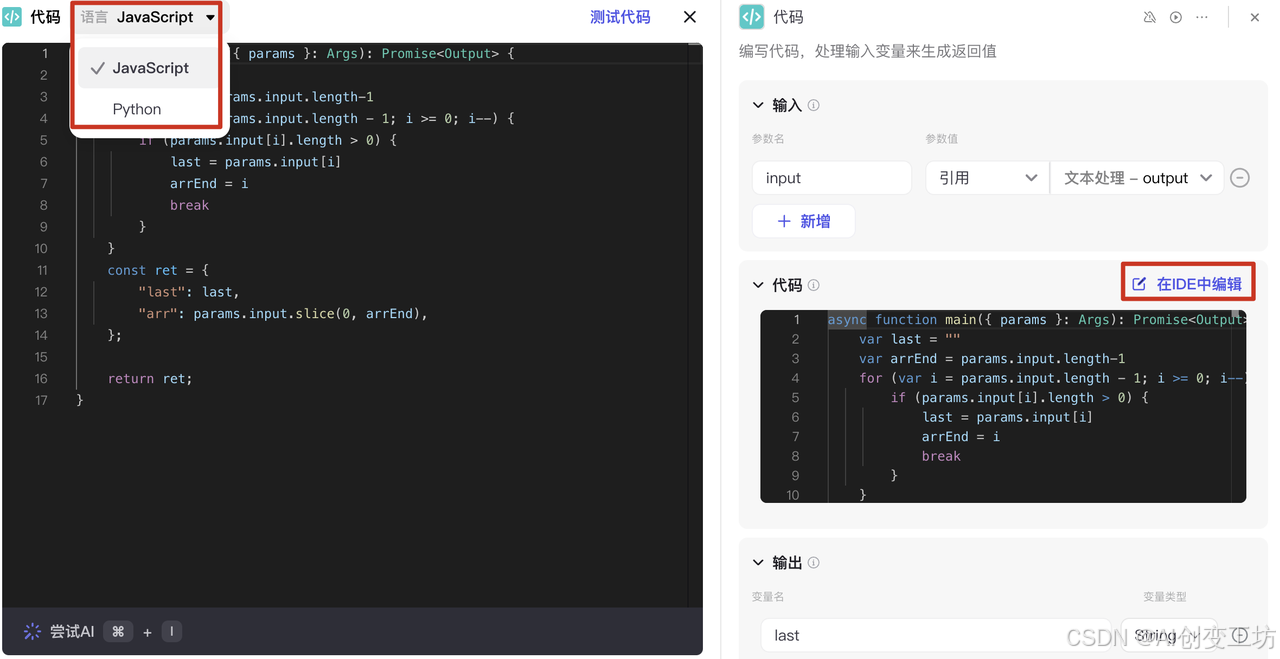Viewport: 1280px width, 659px height.
Task: Click 在IDE中编辑 button
Action: point(1187,284)
